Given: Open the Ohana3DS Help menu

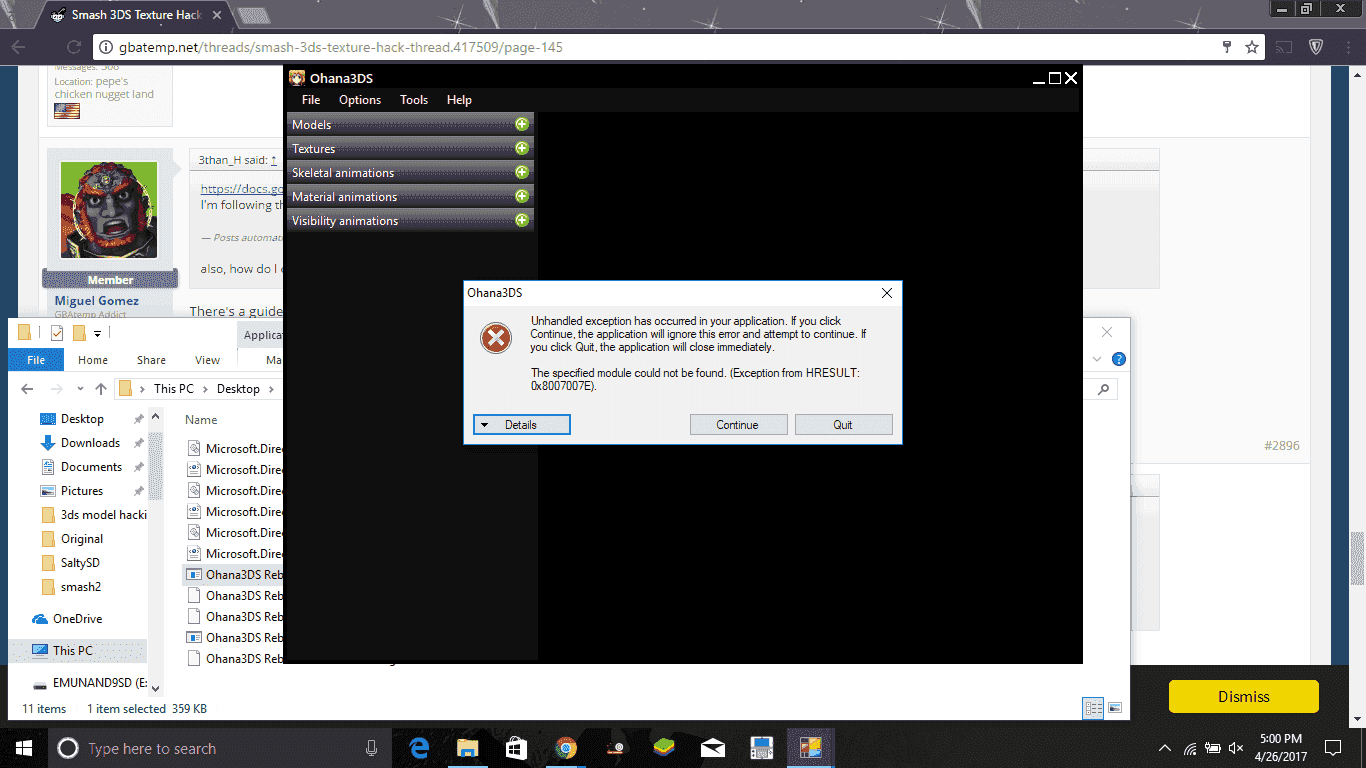Looking at the screenshot, I should pyautogui.click(x=459, y=100).
